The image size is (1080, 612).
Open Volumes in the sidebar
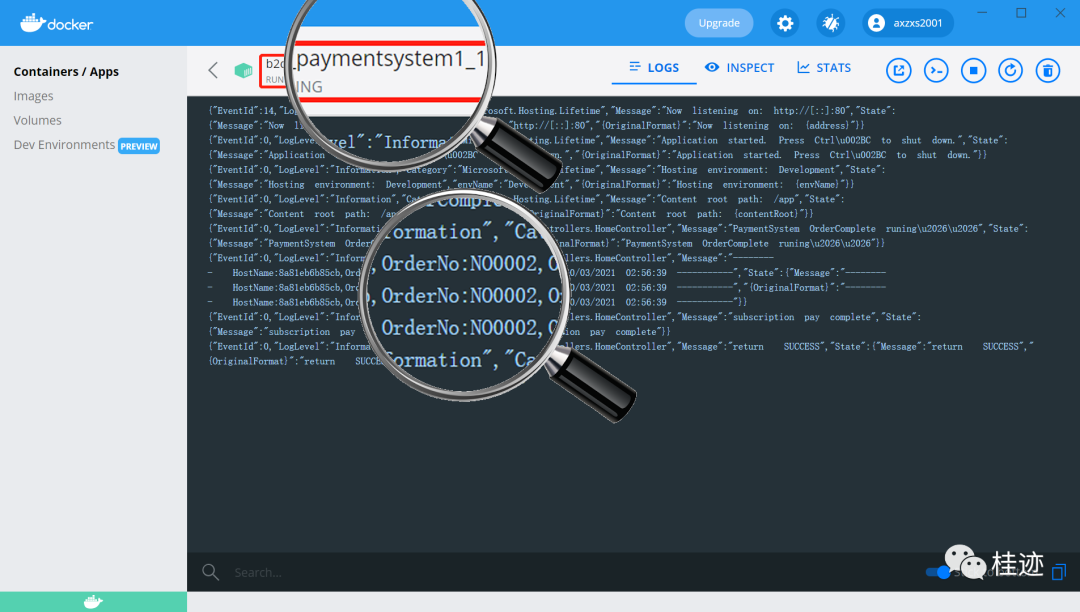[37, 120]
